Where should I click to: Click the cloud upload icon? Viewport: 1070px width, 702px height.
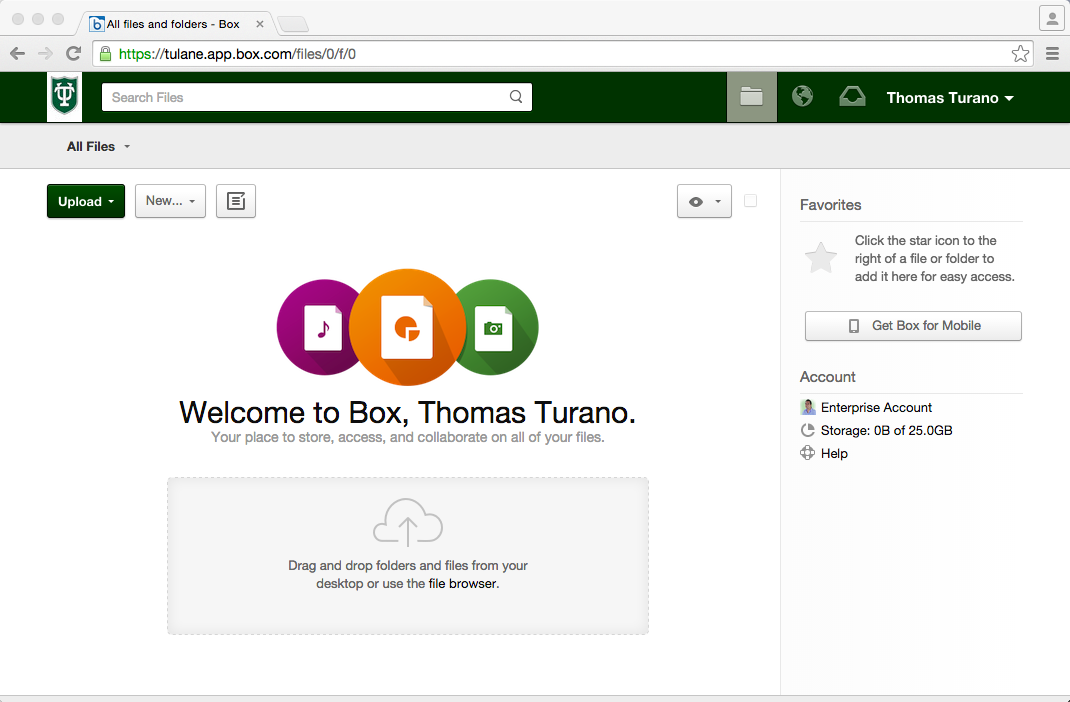(x=408, y=523)
